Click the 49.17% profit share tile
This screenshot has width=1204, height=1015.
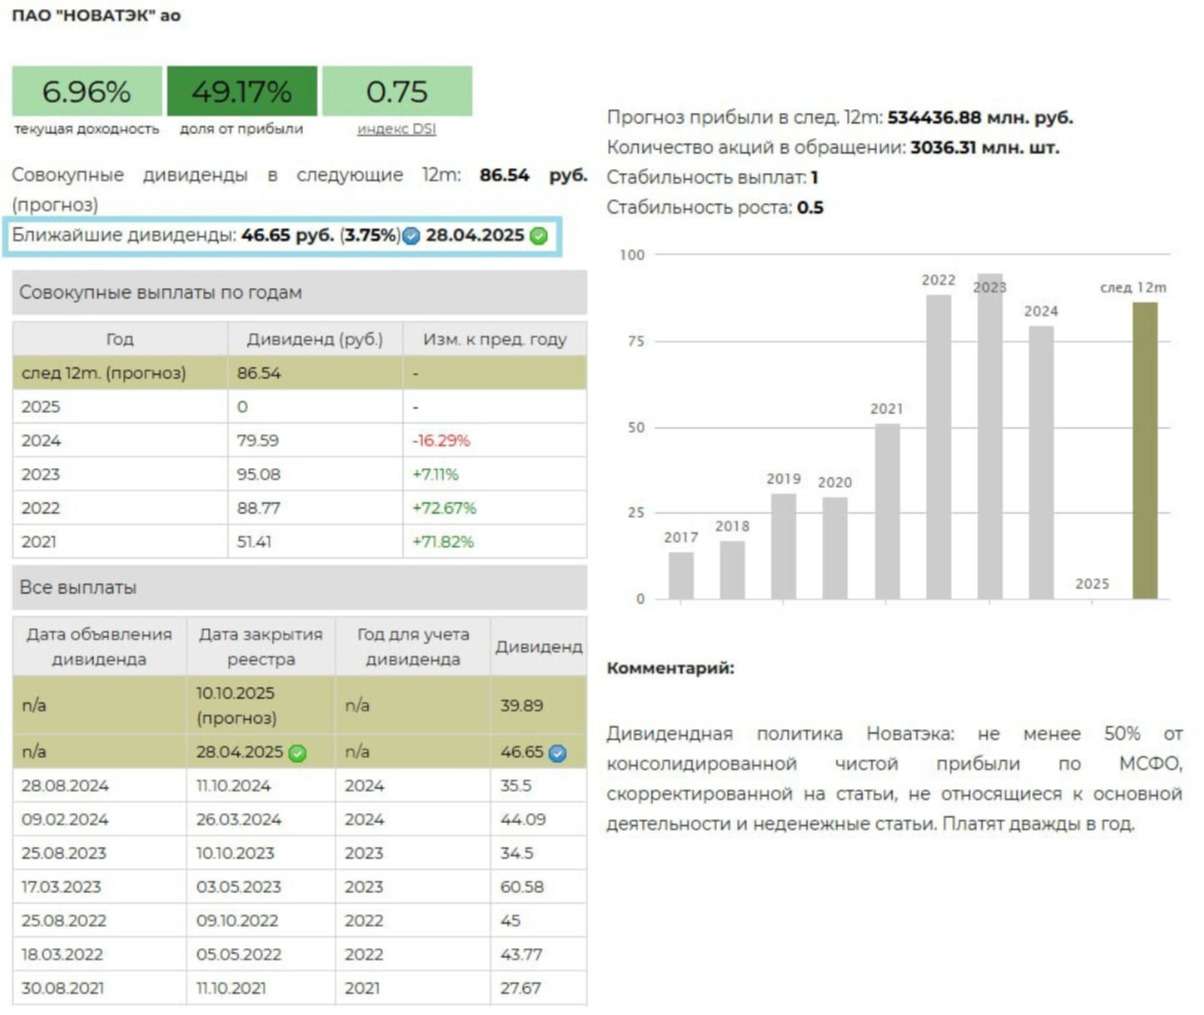tap(242, 91)
